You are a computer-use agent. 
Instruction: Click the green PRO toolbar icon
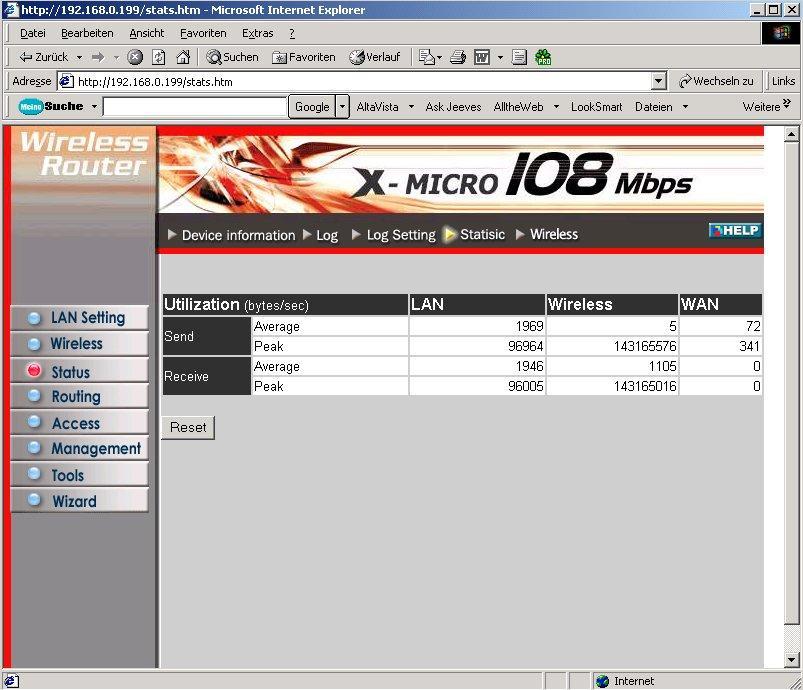(543, 57)
